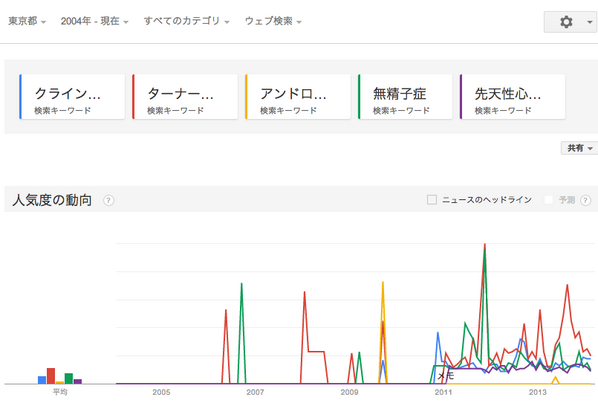This screenshot has height=403, width=598.
Task: Select the ターナー… search term card
Action: pyautogui.click(x=185, y=97)
